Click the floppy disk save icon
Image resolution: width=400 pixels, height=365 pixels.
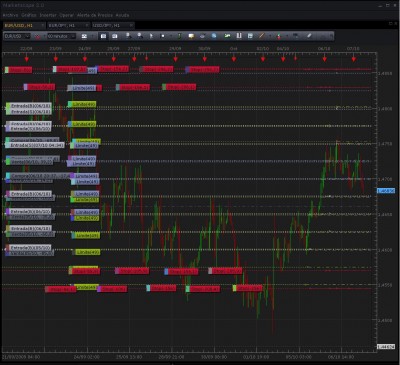250,36
